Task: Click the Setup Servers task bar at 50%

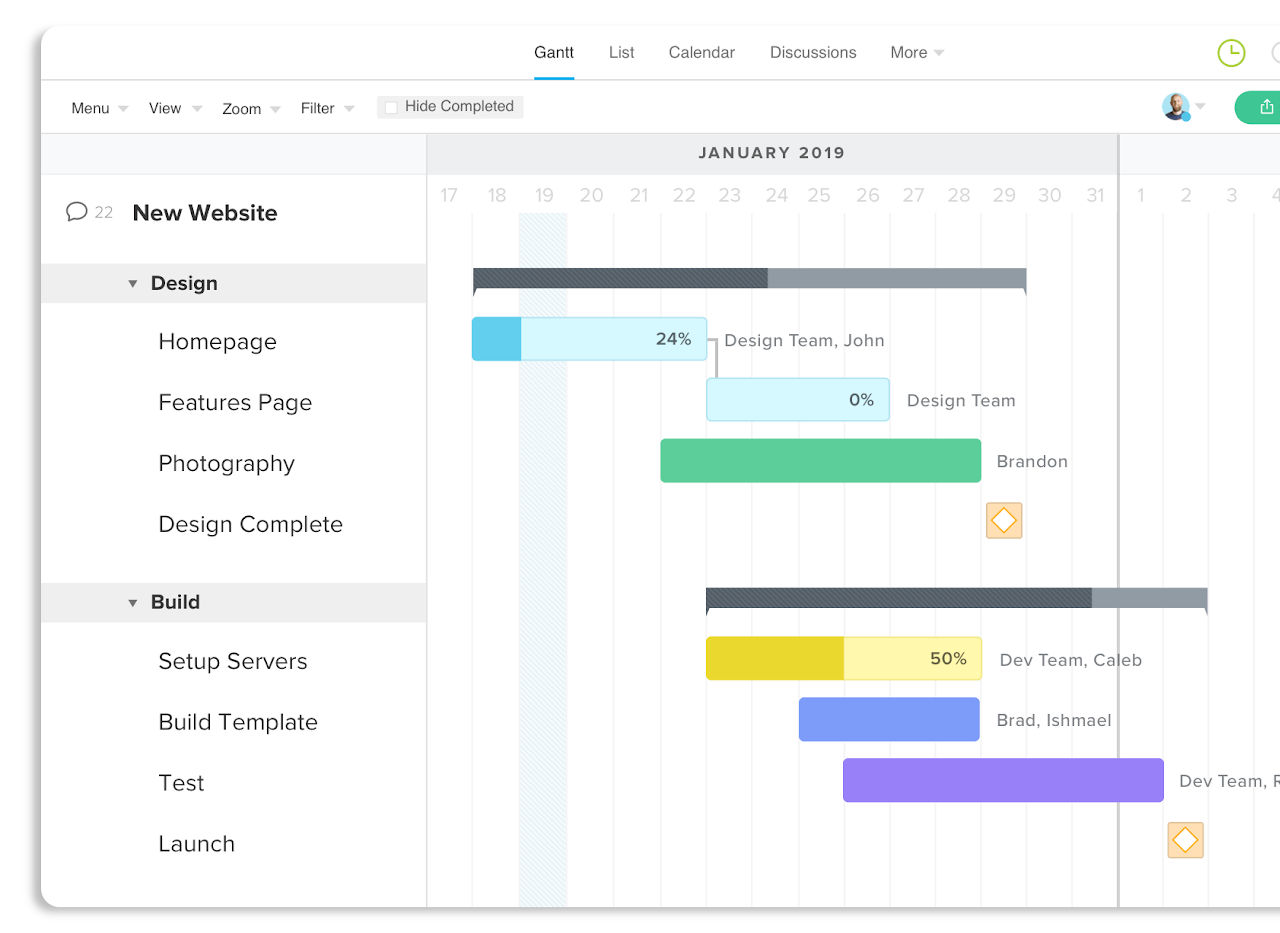Action: click(844, 658)
